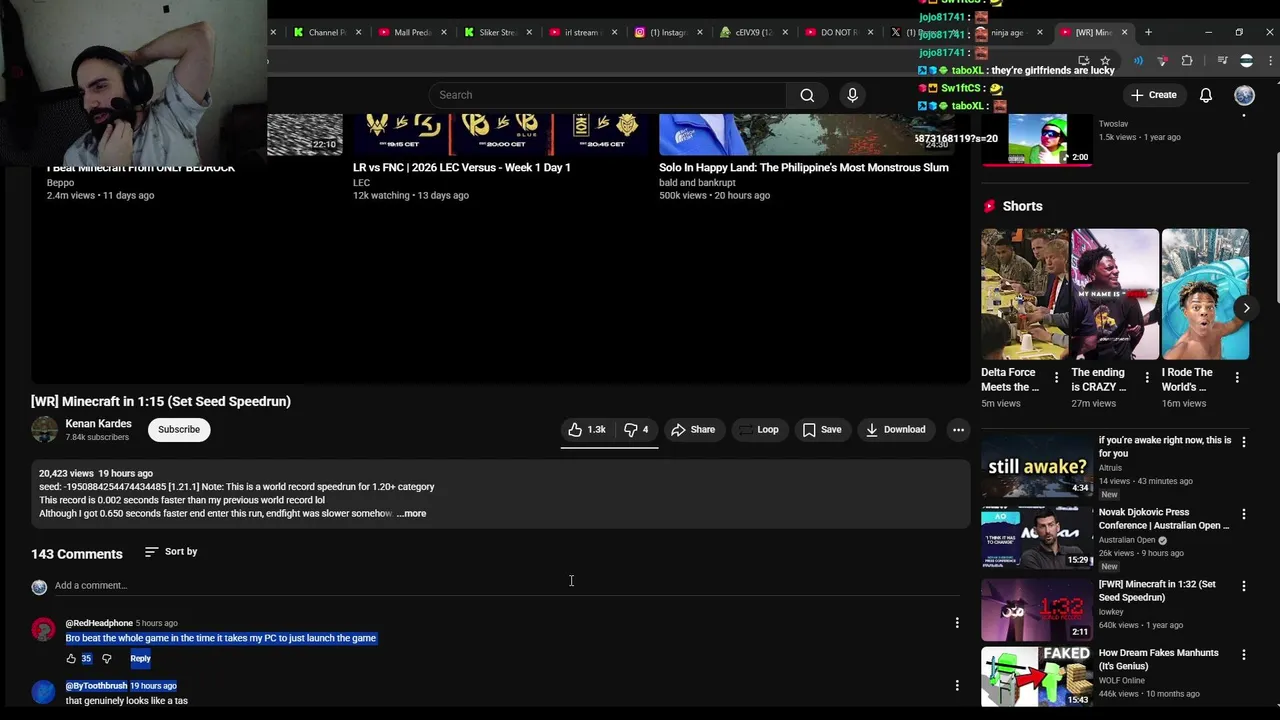1280x720 pixels.
Task: Open options for Delta Force Meets short
Action: [x=1056, y=378]
